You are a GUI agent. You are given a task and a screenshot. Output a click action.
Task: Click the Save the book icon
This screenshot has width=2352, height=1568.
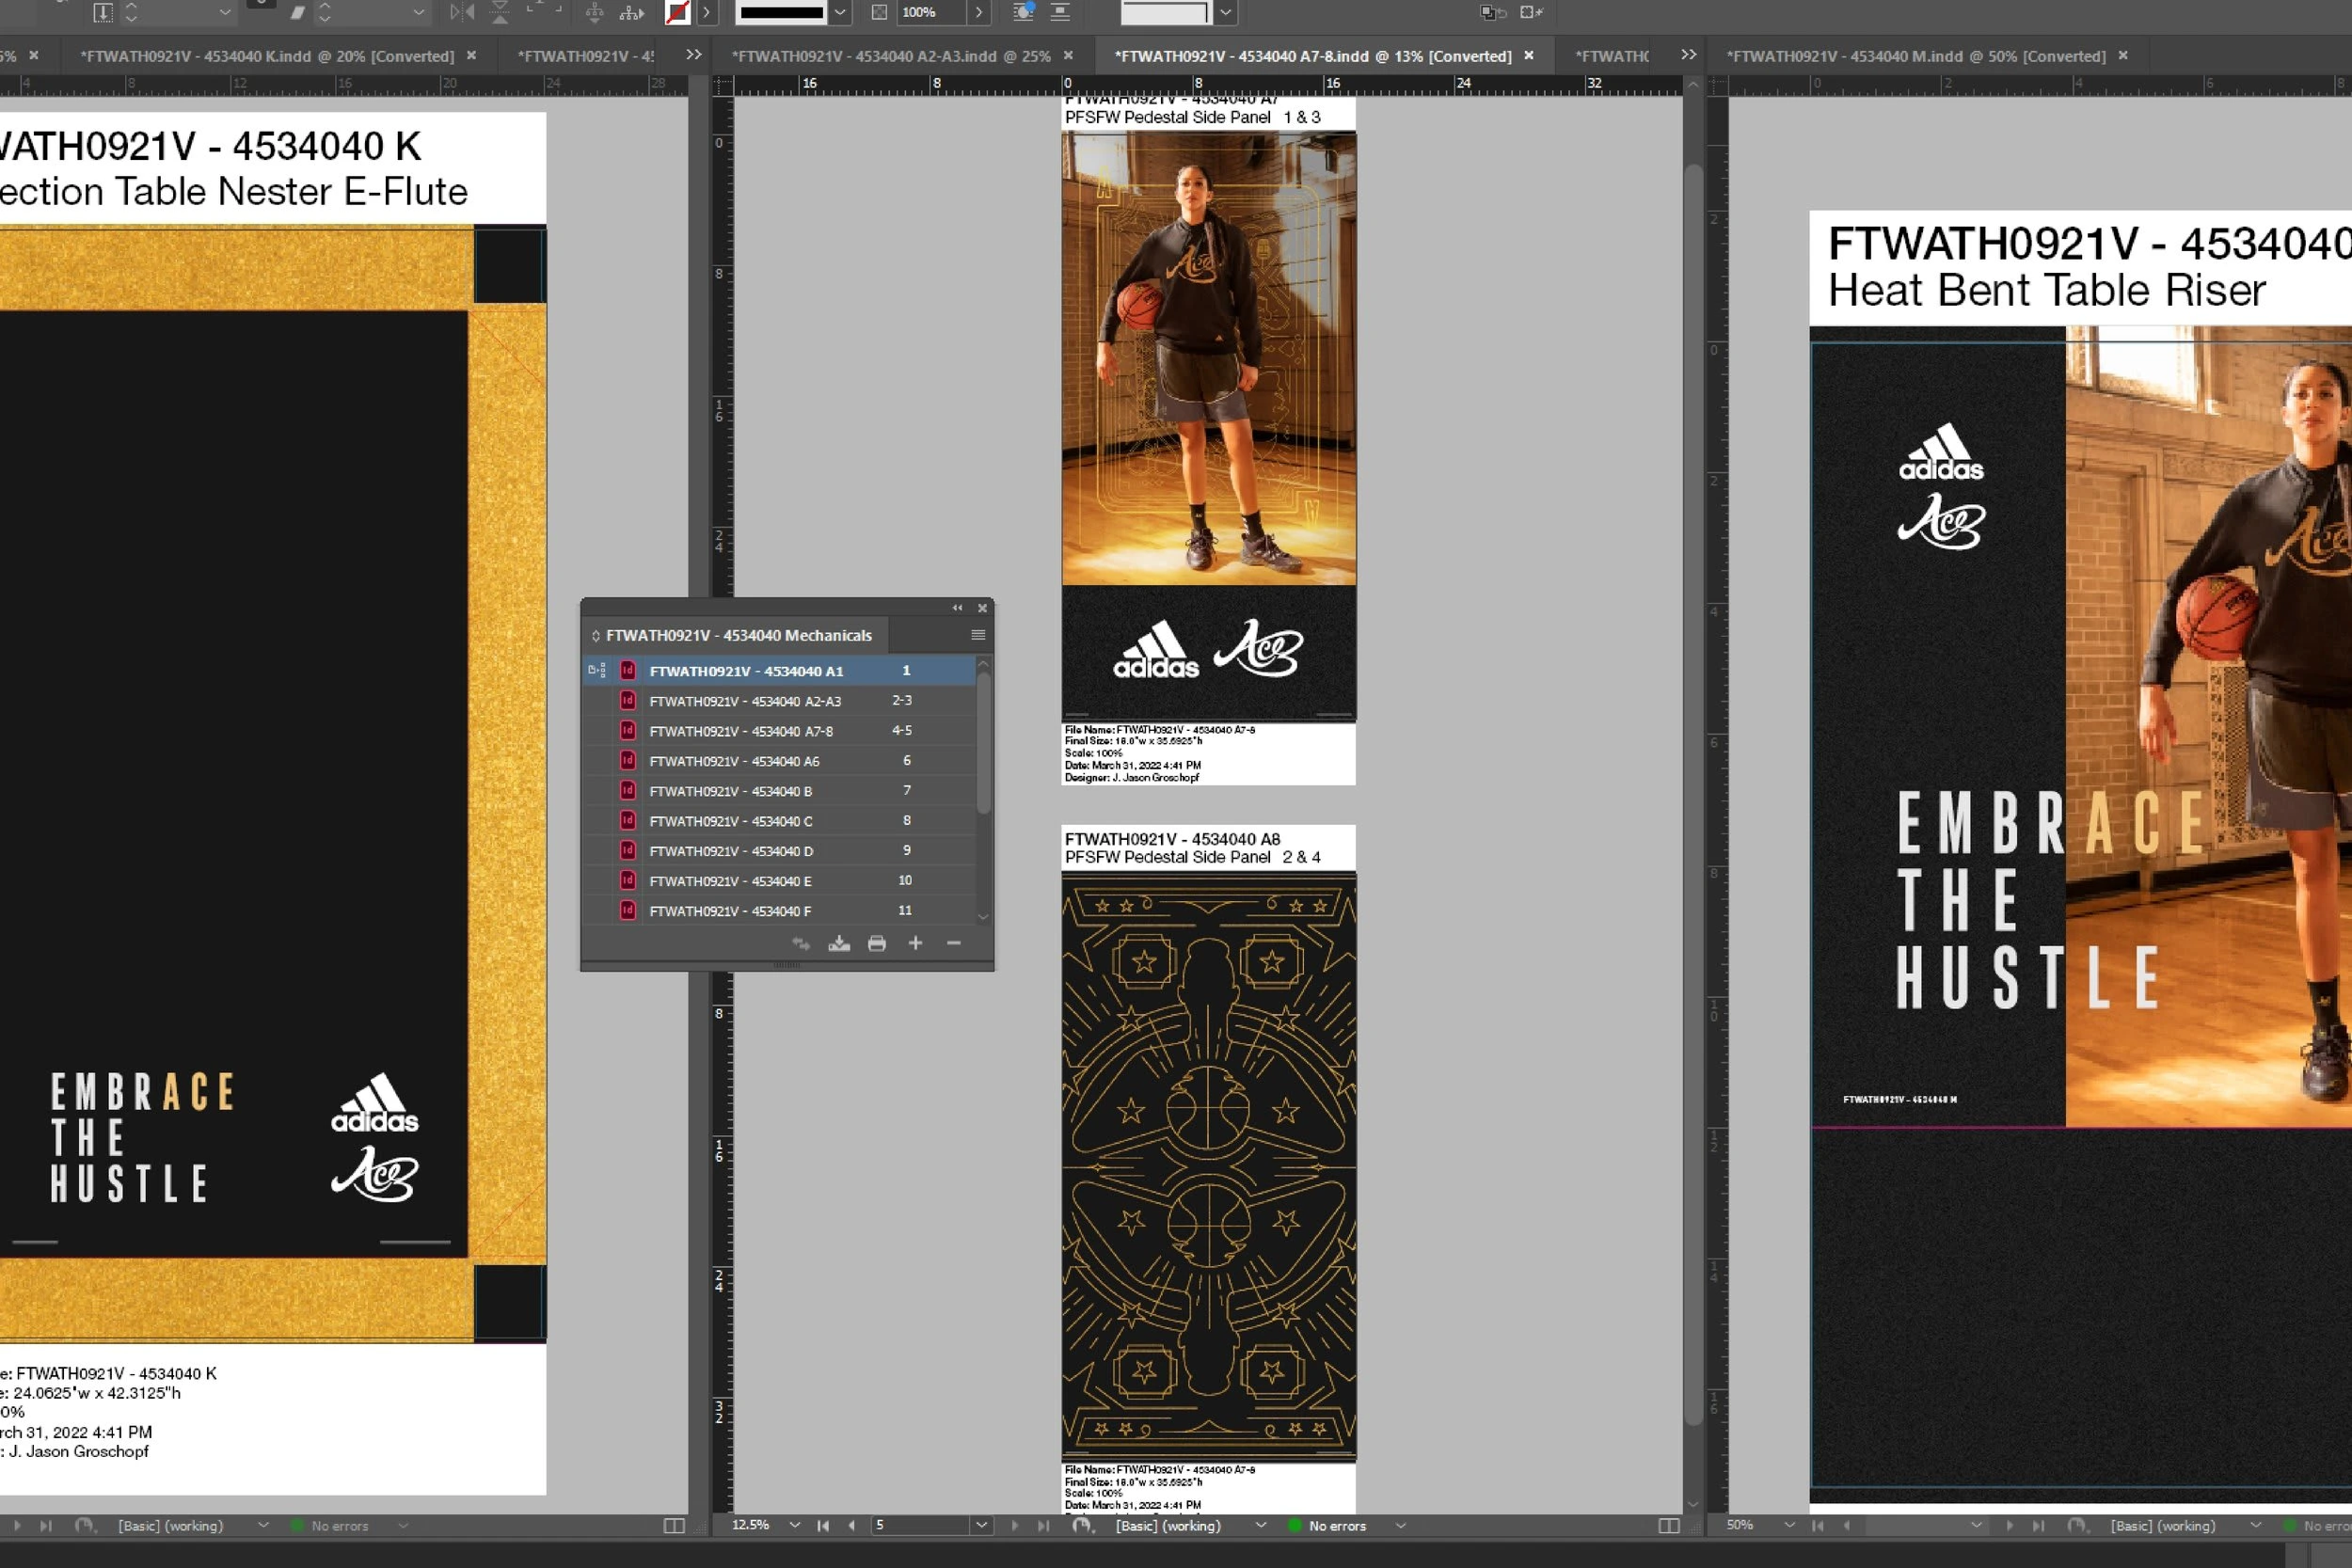[839, 943]
